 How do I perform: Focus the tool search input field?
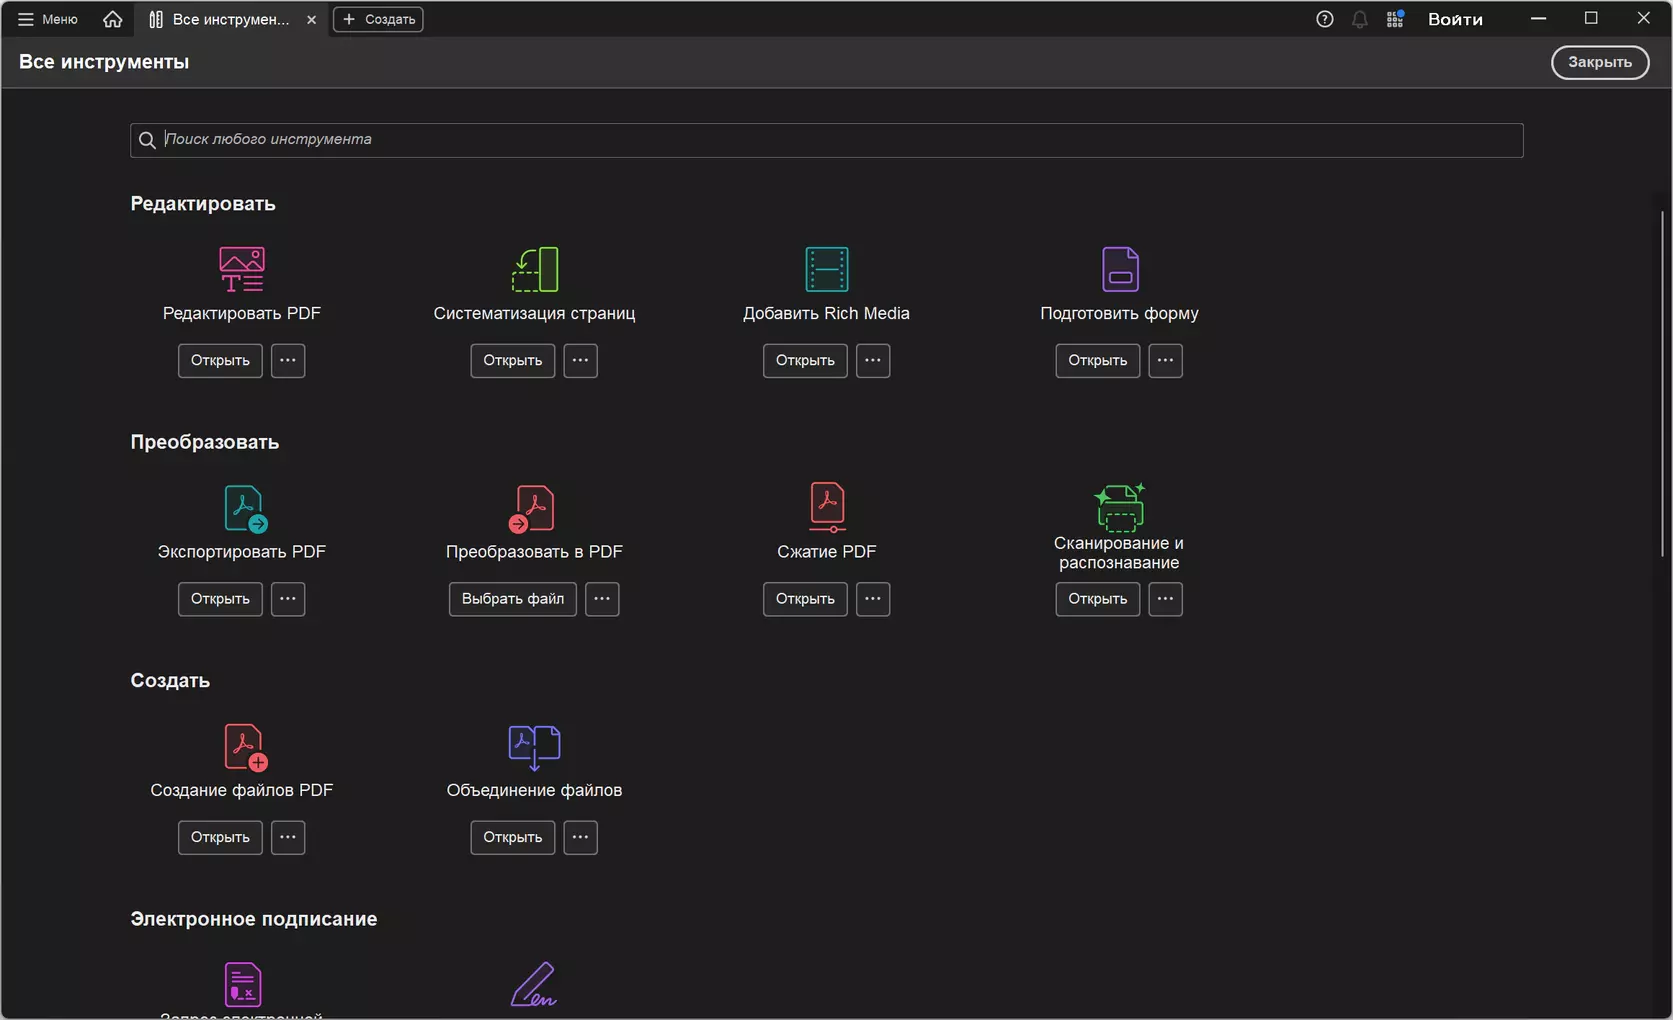826,140
